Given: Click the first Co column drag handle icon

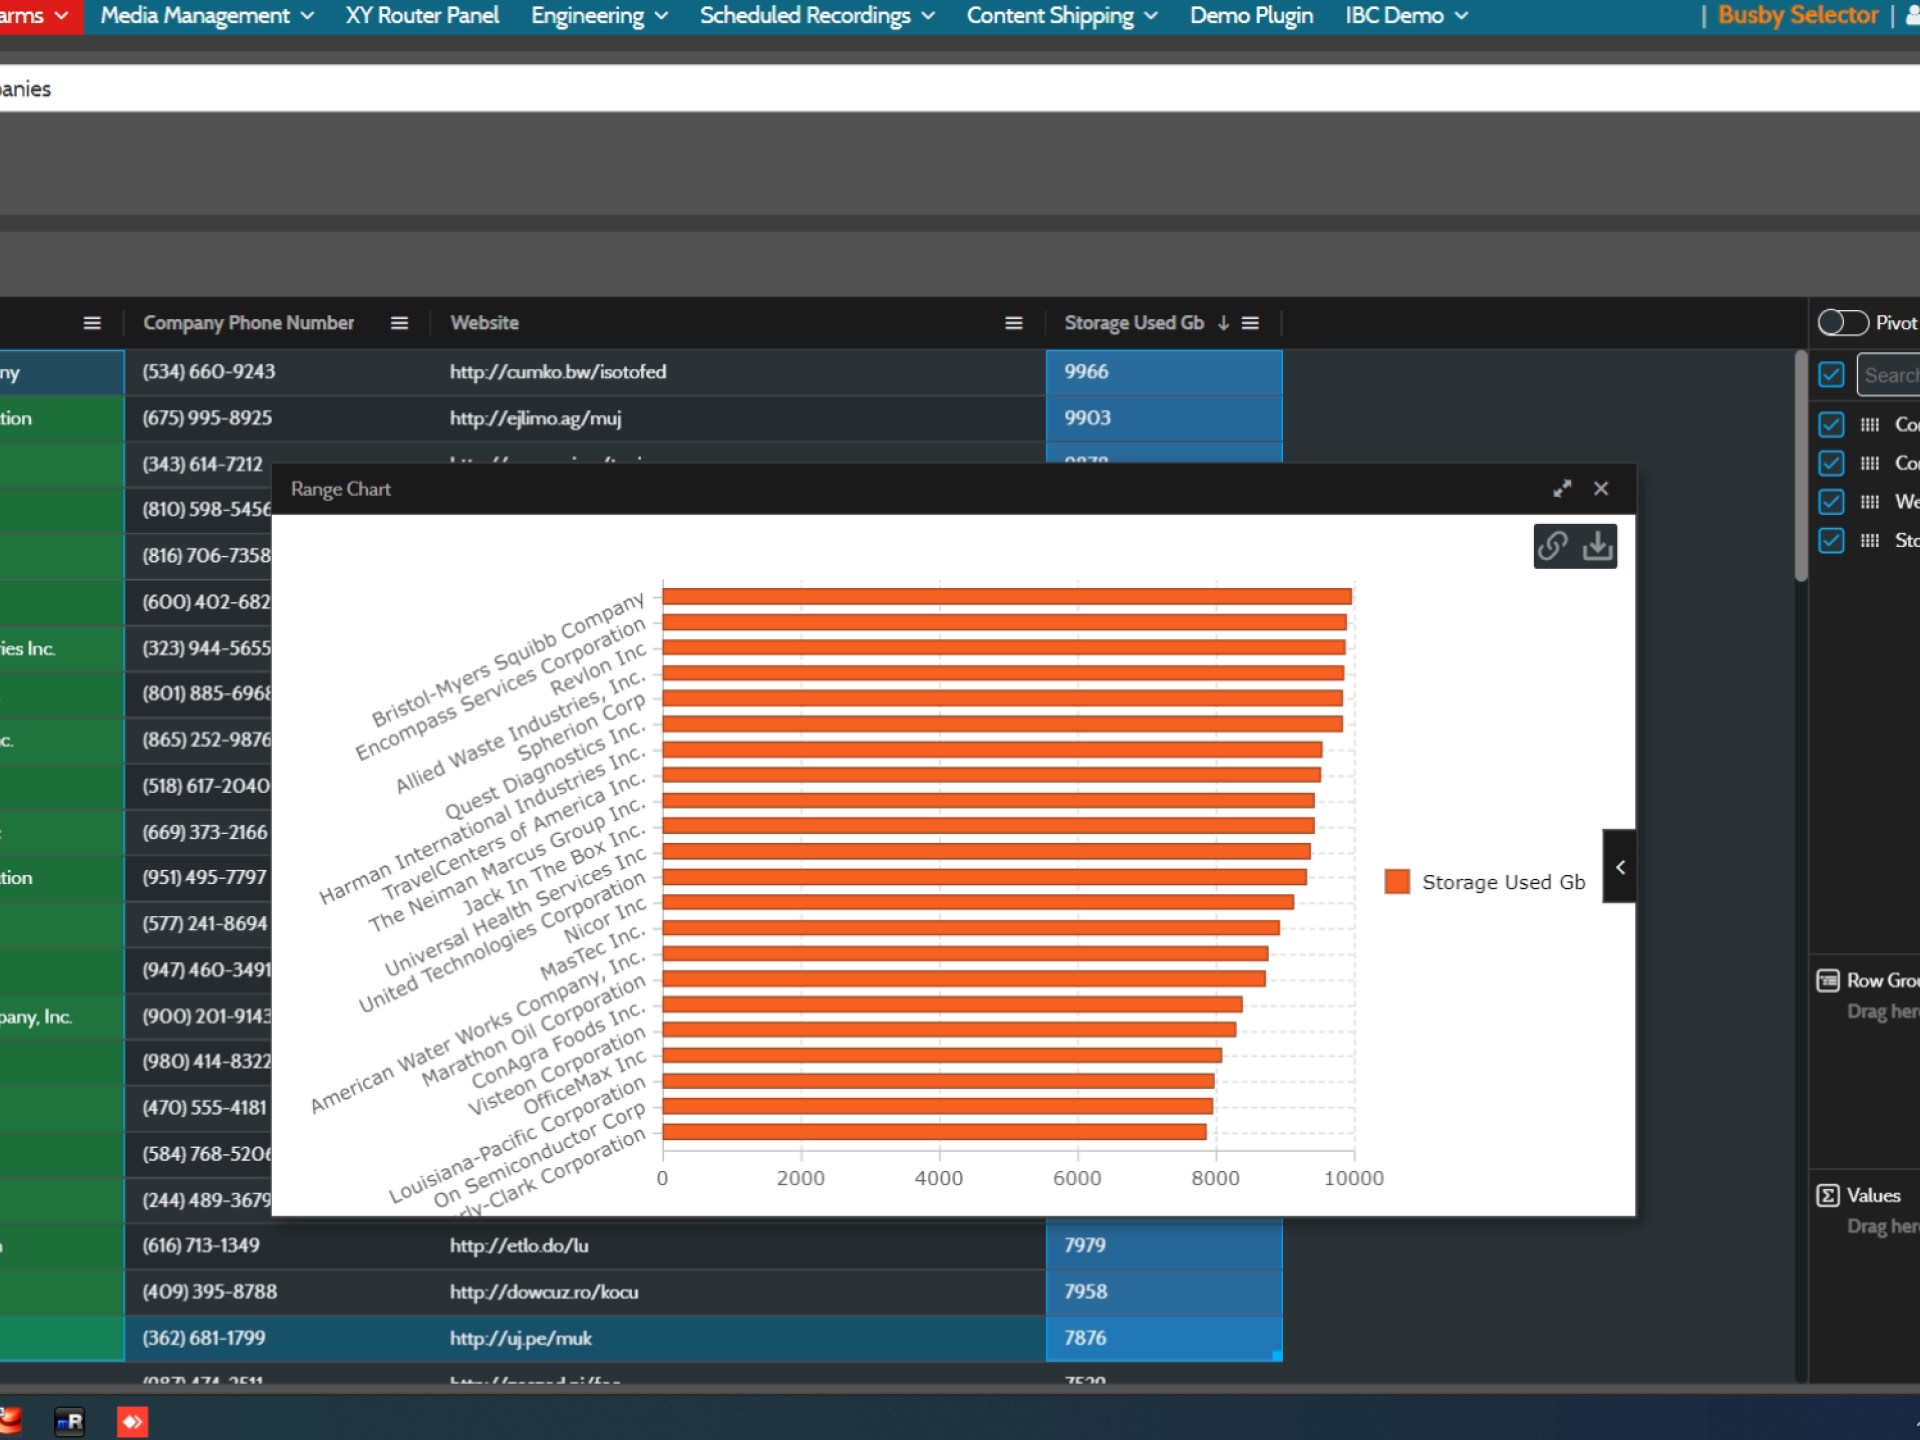Looking at the screenshot, I should pos(1869,424).
